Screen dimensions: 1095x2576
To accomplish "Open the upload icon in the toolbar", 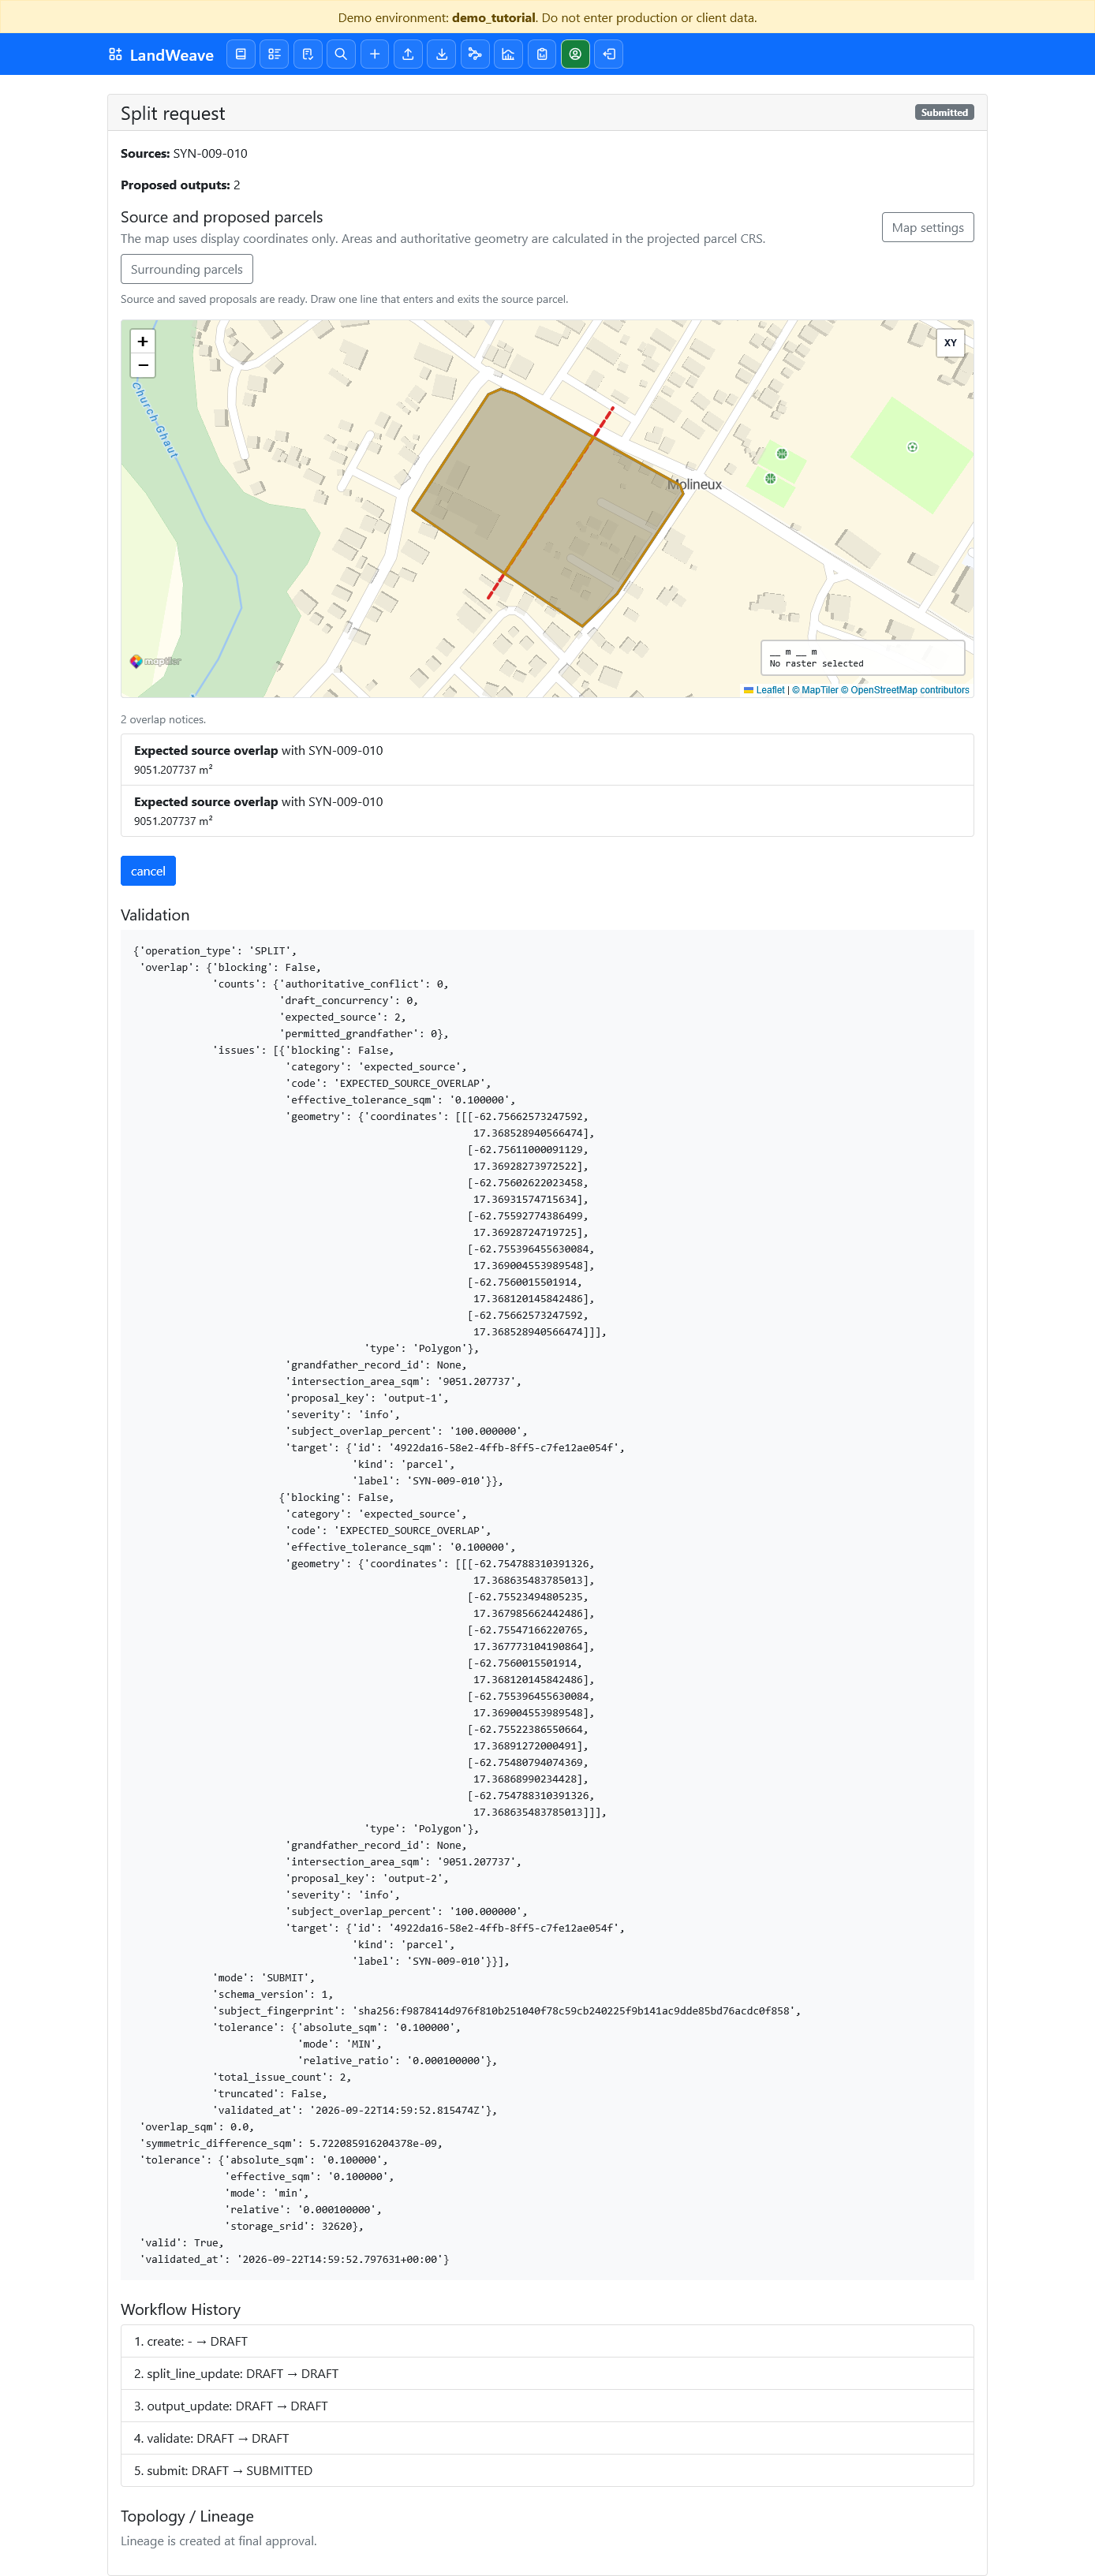I will [x=408, y=54].
